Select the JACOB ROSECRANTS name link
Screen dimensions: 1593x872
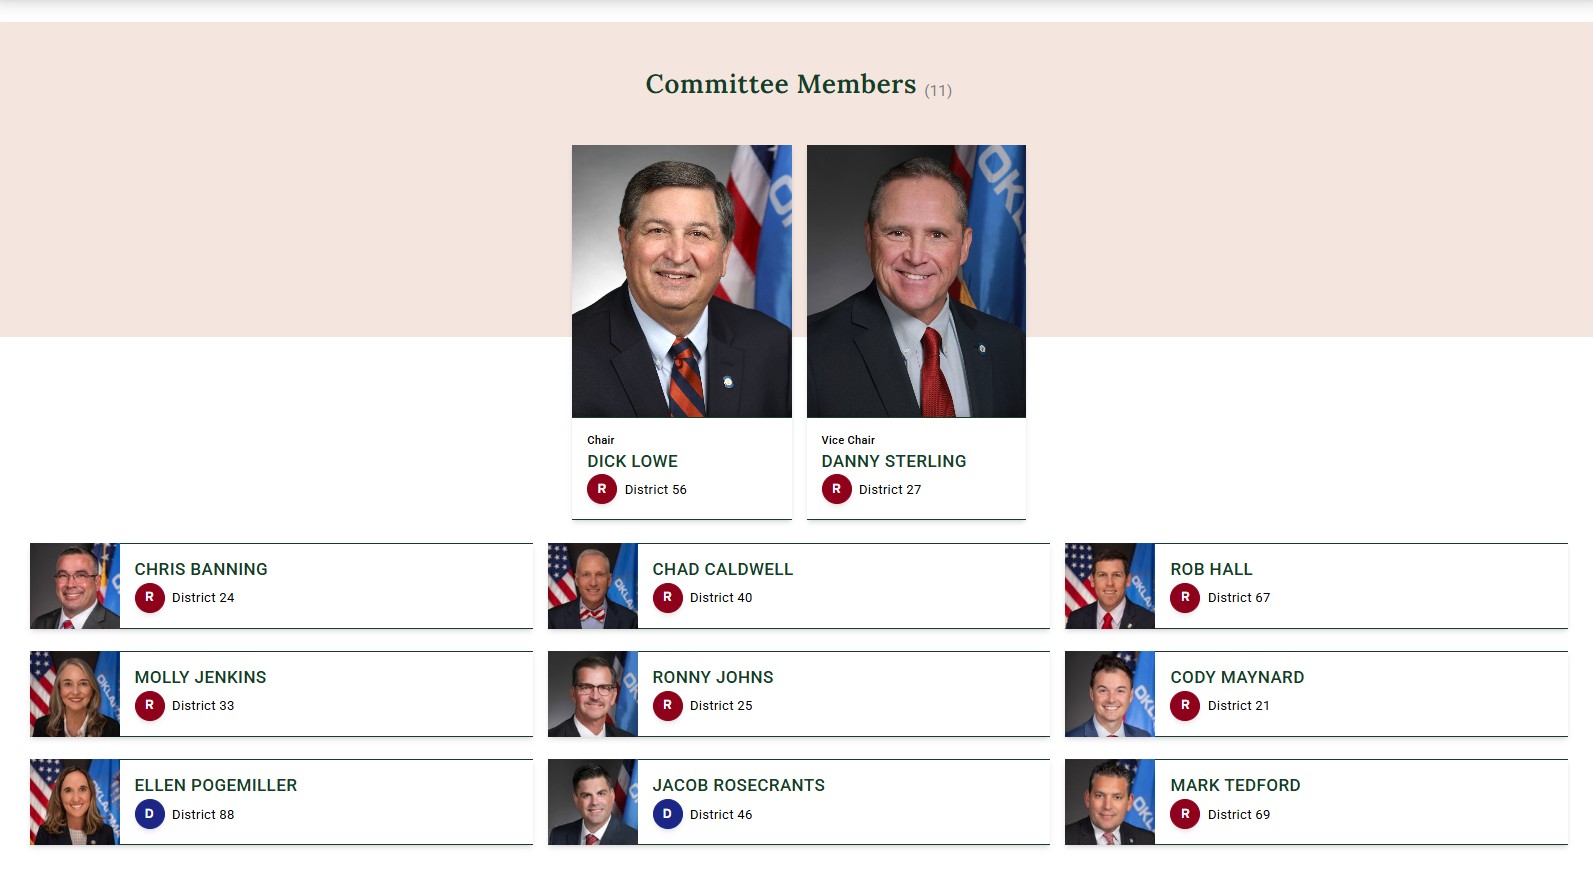738,785
